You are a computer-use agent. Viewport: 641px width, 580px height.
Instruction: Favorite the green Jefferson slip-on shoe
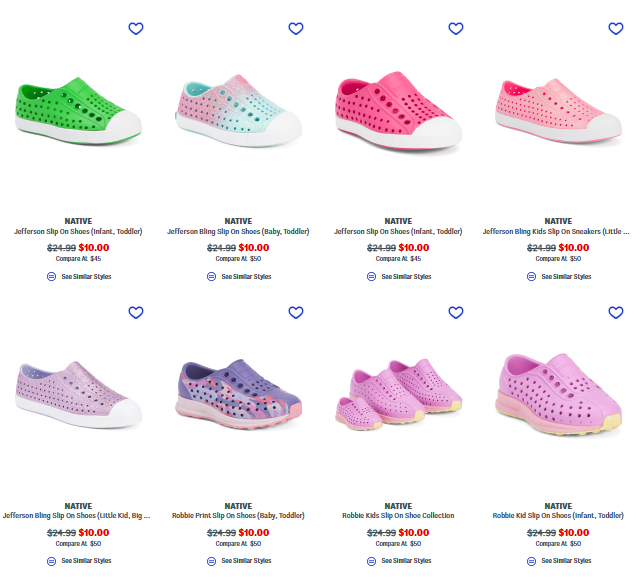[x=136, y=29]
